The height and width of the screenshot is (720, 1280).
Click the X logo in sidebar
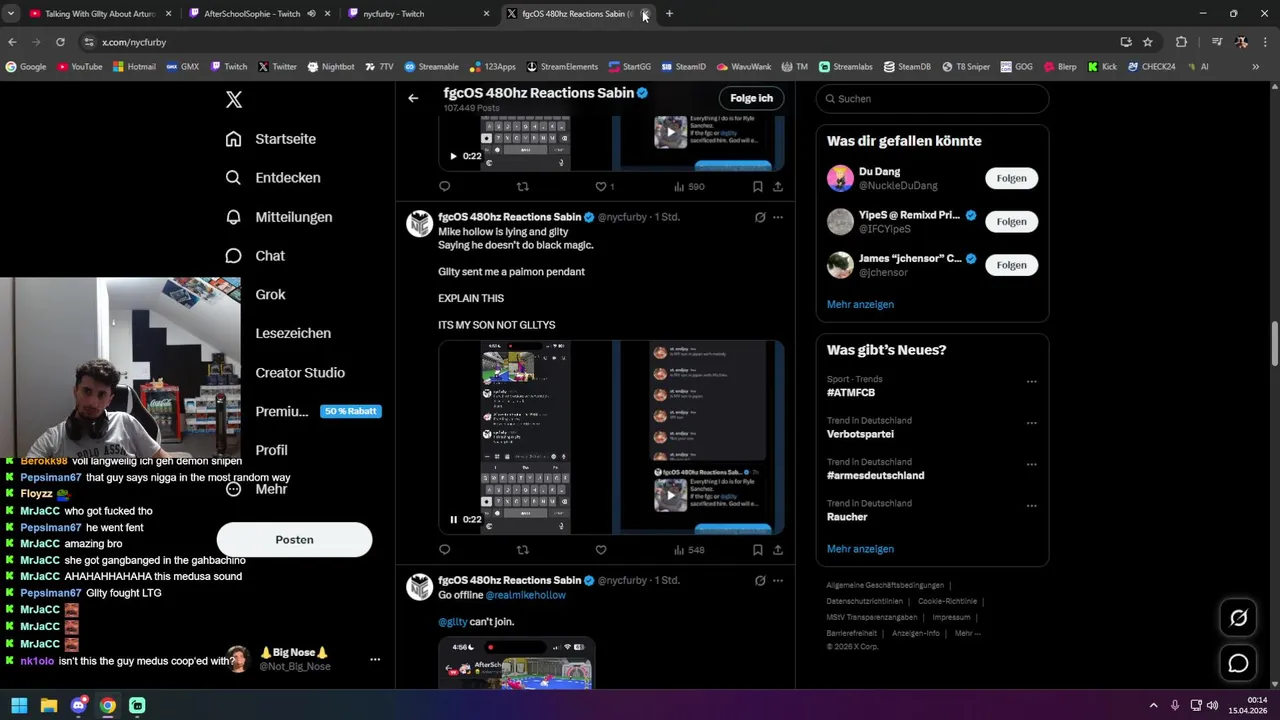point(233,99)
